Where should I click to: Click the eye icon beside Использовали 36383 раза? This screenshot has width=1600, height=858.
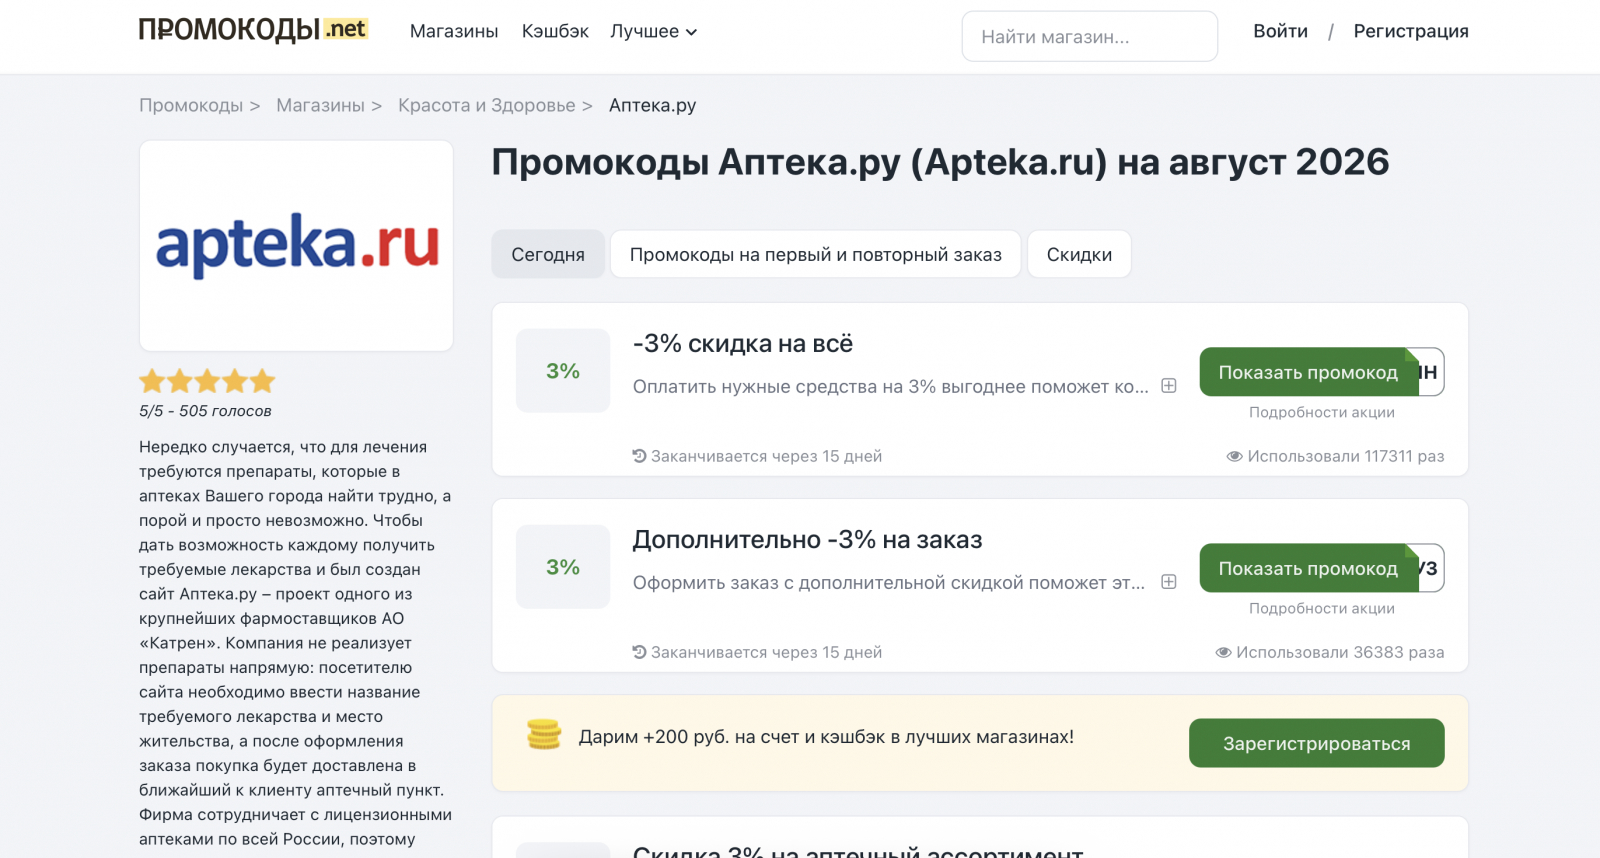click(1224, 652)
